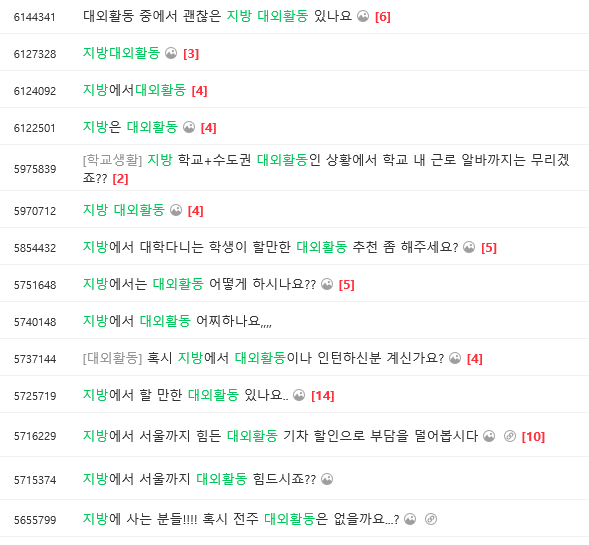Click image icon beside 지방대외활동 post 6127328

coord(171,53)
